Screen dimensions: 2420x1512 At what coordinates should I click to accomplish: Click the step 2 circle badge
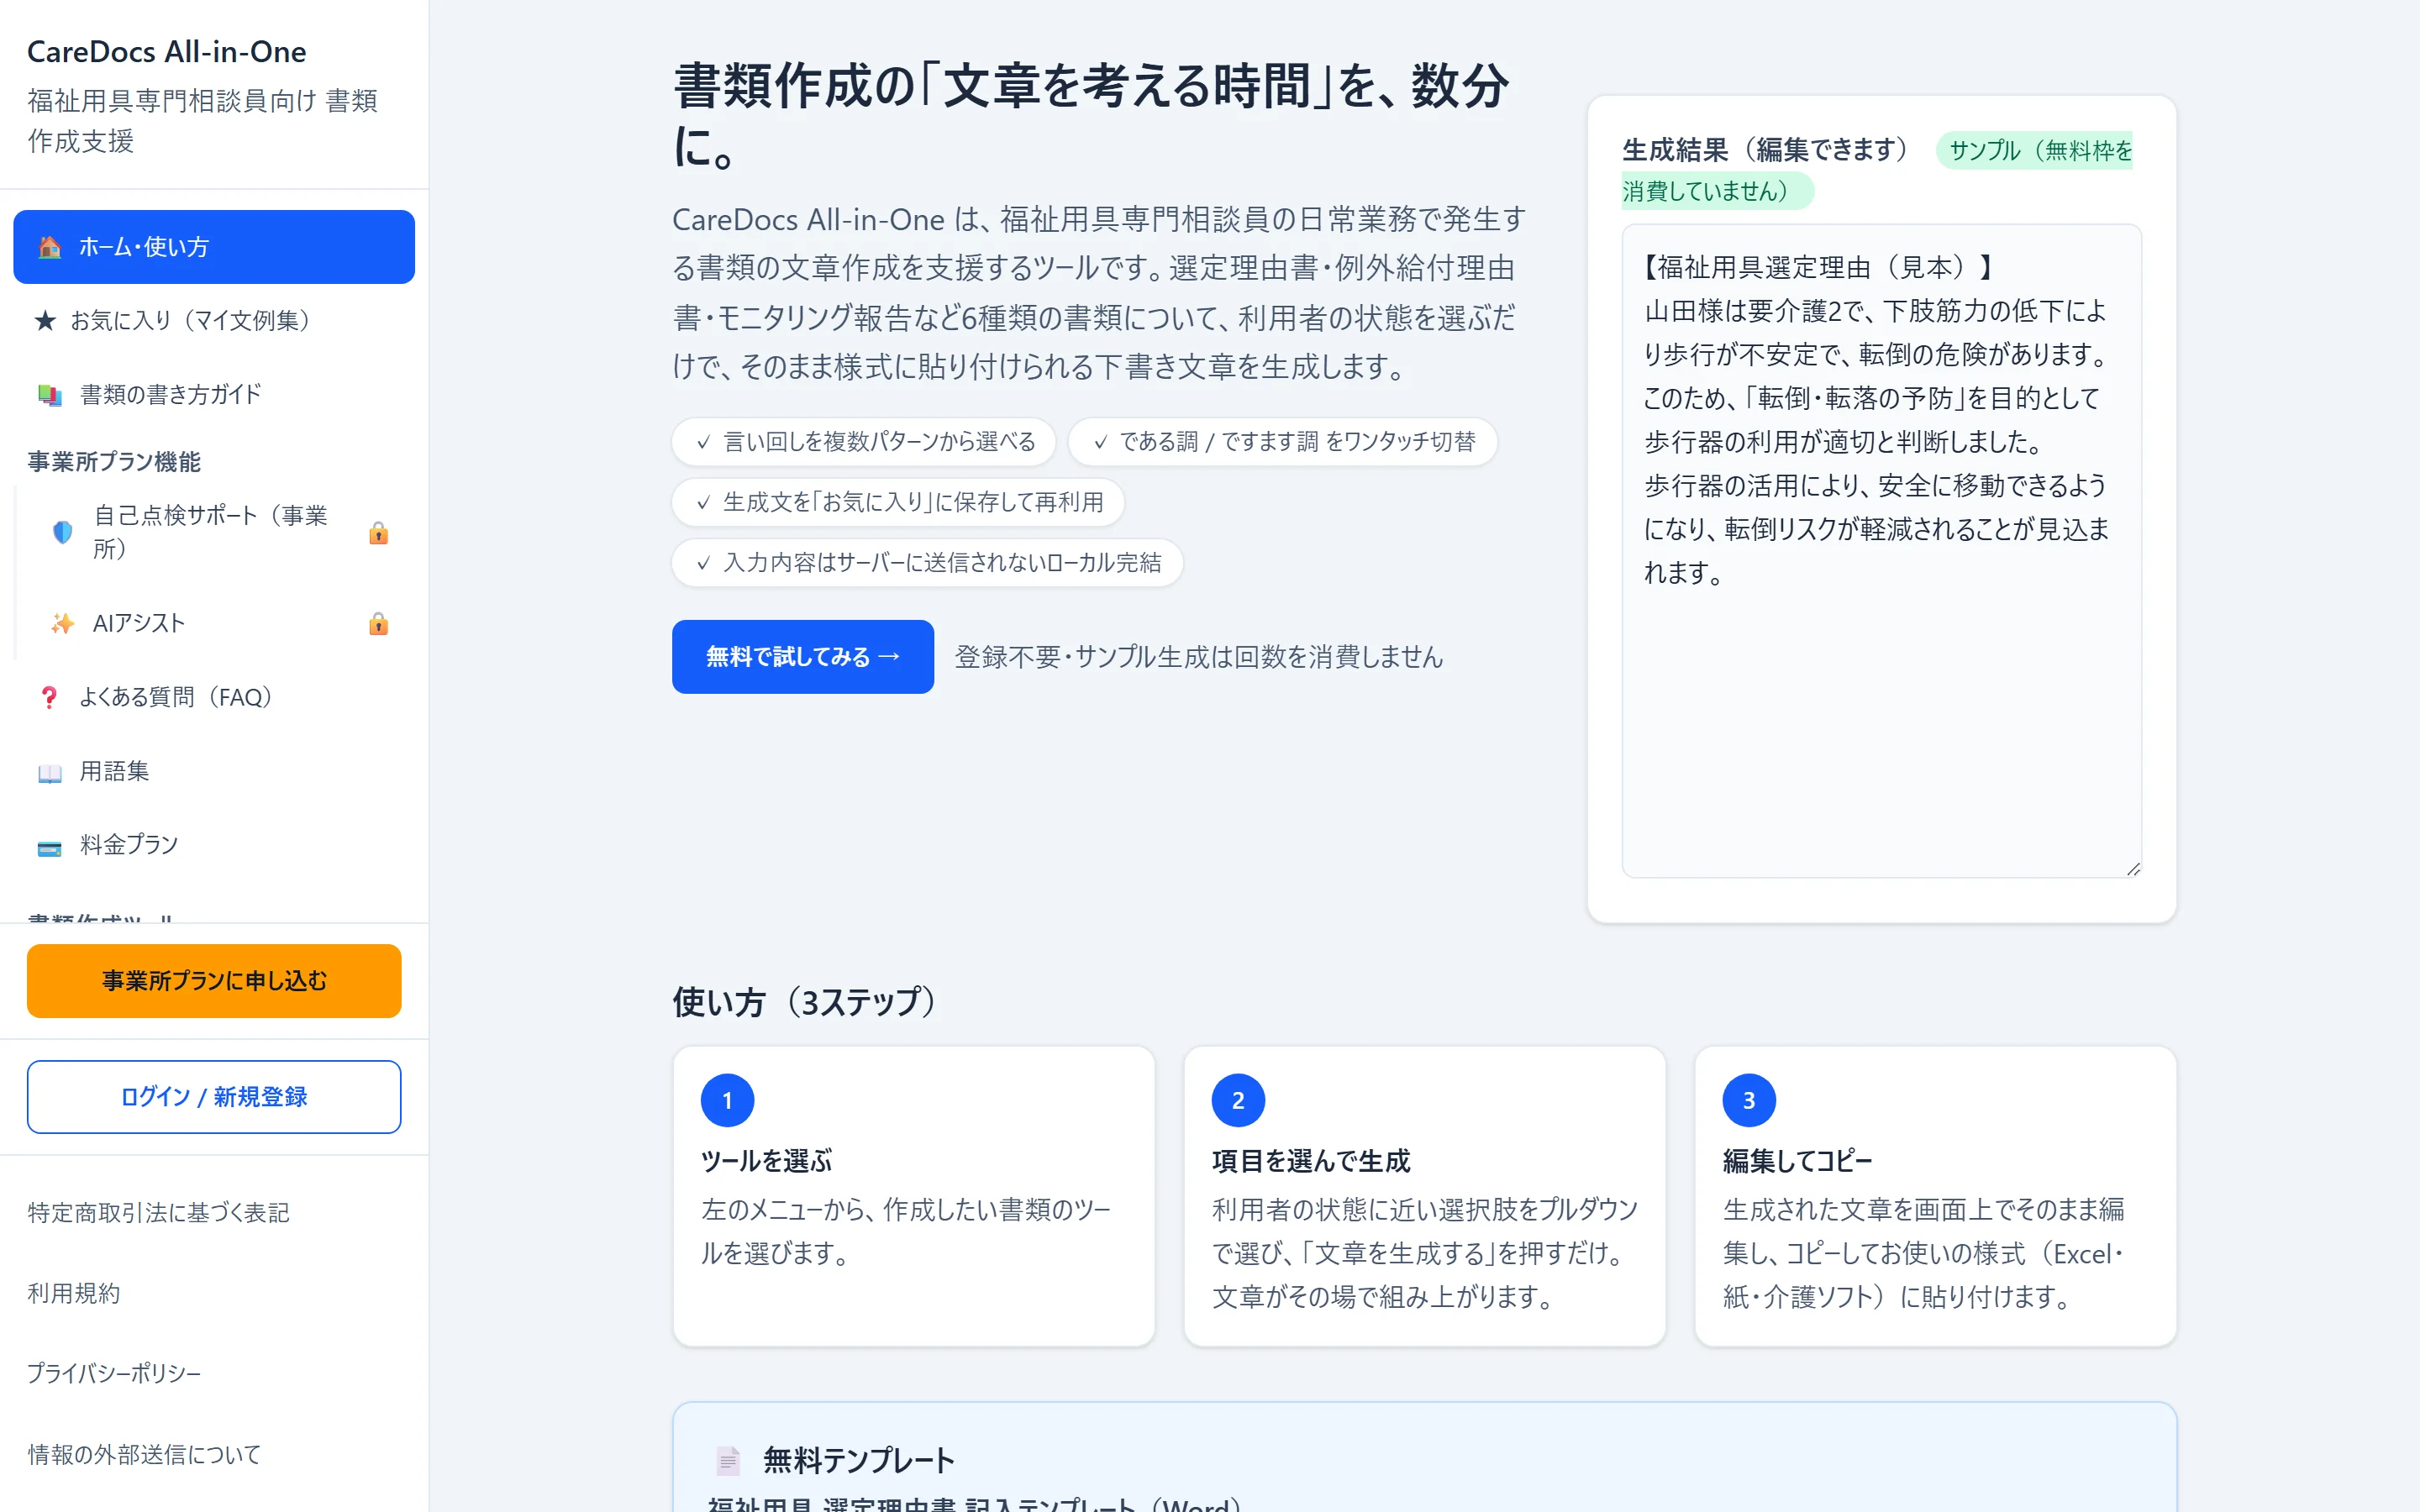coord(1238,1101)
